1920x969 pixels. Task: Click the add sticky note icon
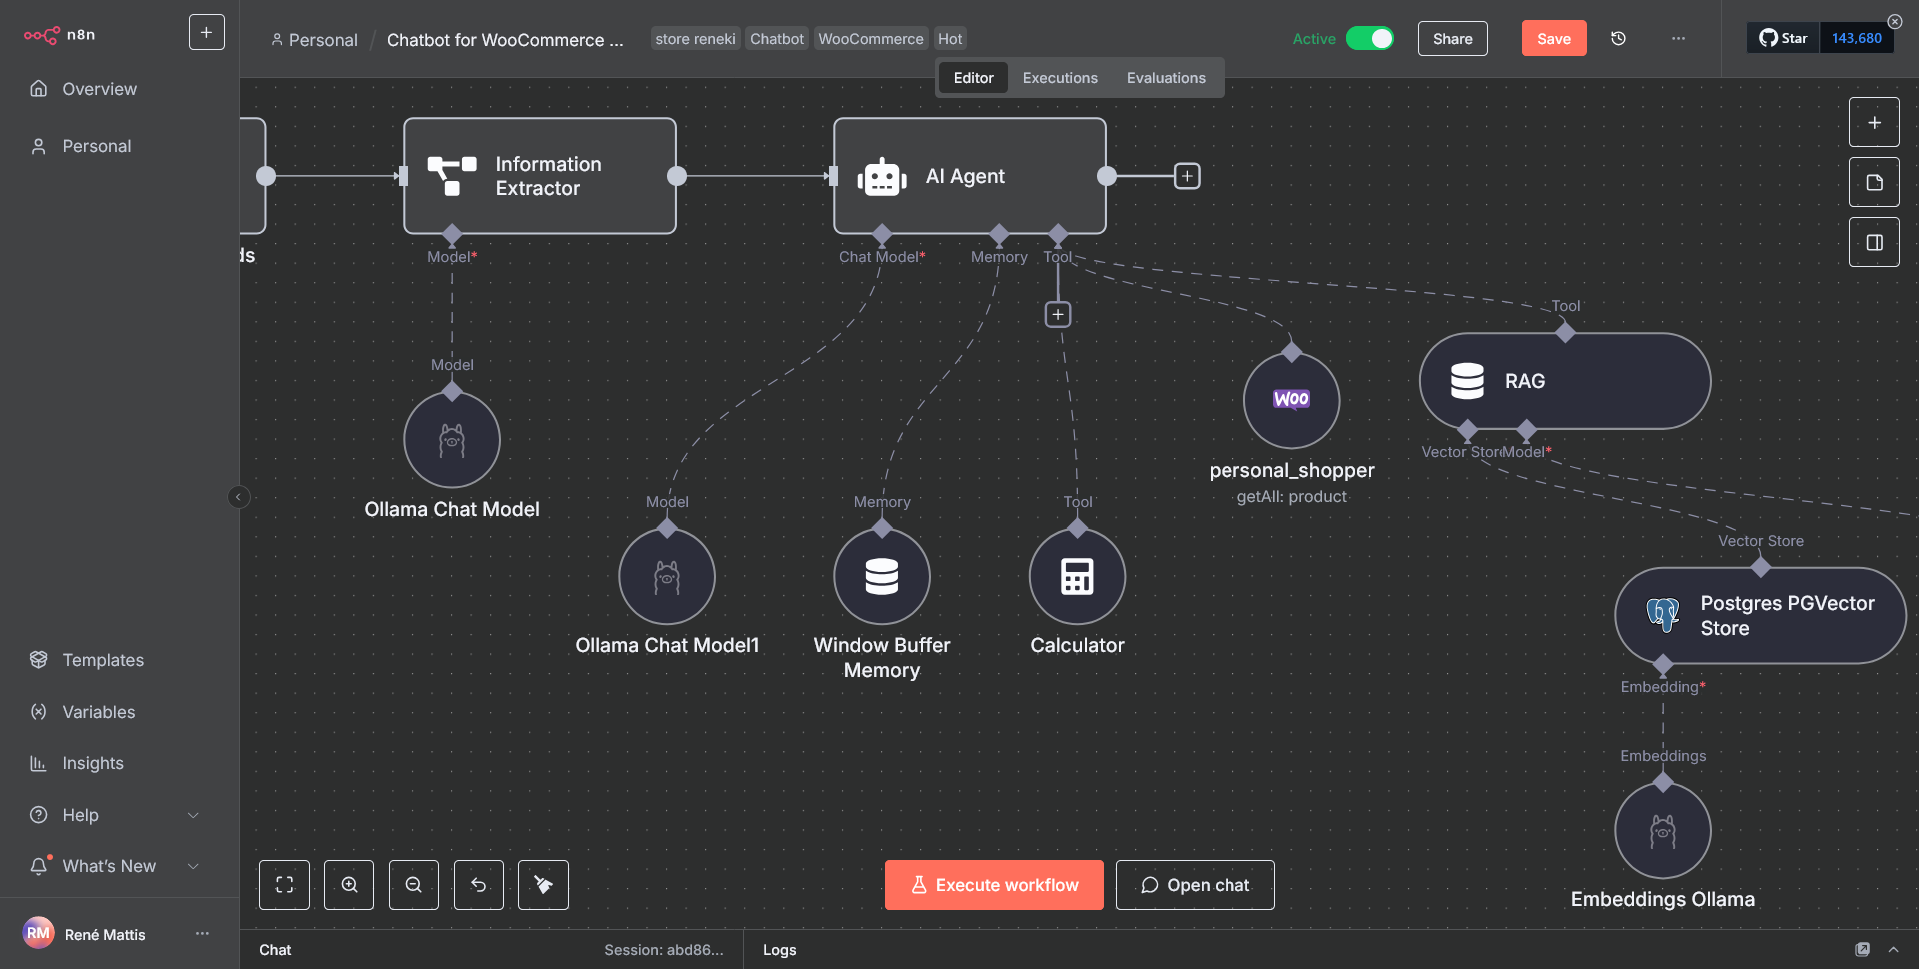[x=1874, y=183]
